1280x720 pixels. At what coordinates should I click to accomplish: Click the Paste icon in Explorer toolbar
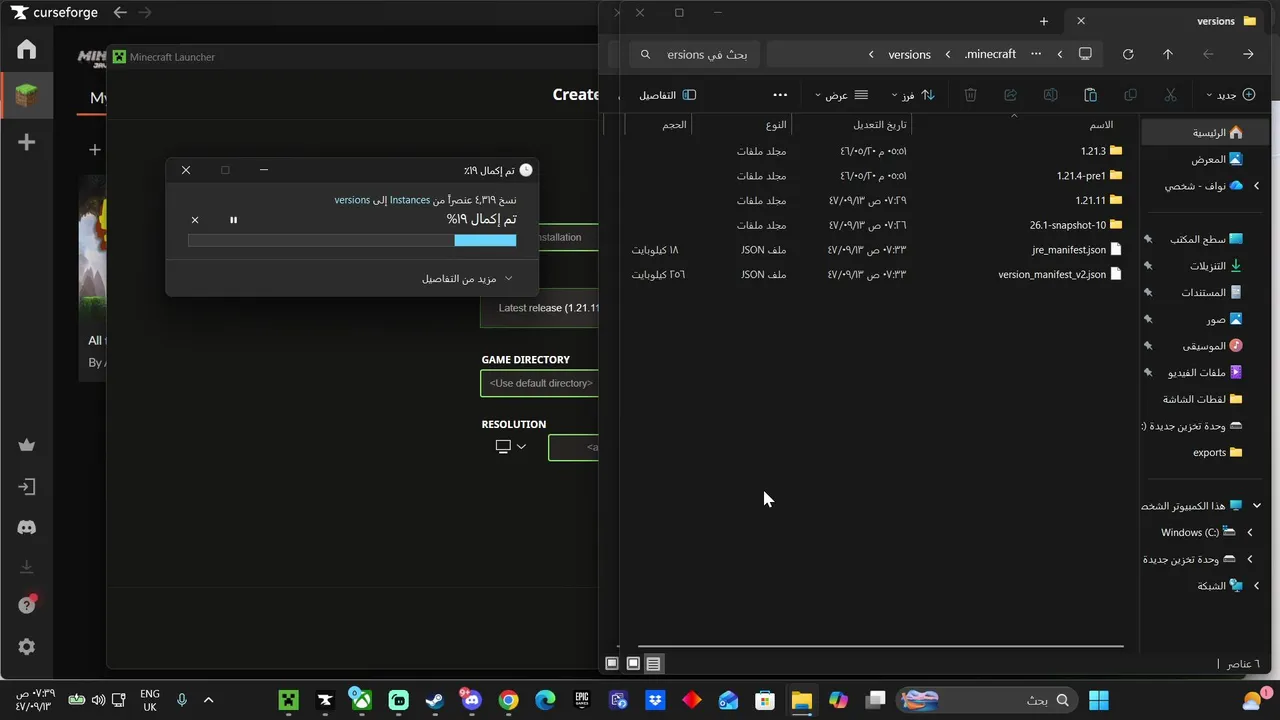pos(1090,95)
